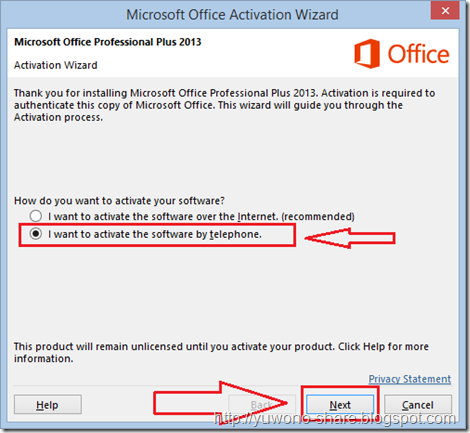Viewport: 470px width, 433px height.
Task: Click the orange Office logo icon
Action: pyautogui.click(x=367, y=54)
